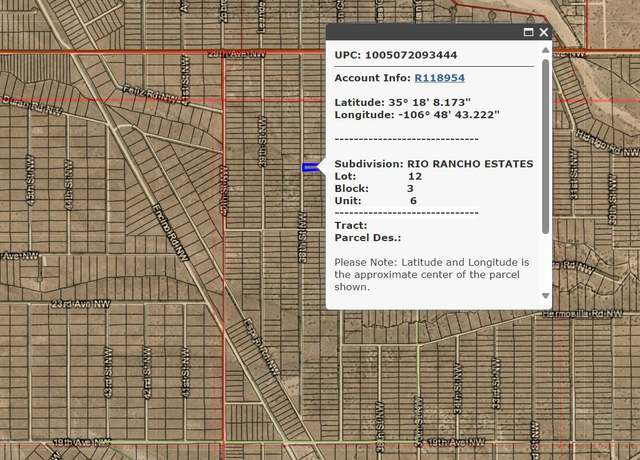
Task: Click the Encino Rd NW map label
Action: pyautogui.click(x=171, y=232)
